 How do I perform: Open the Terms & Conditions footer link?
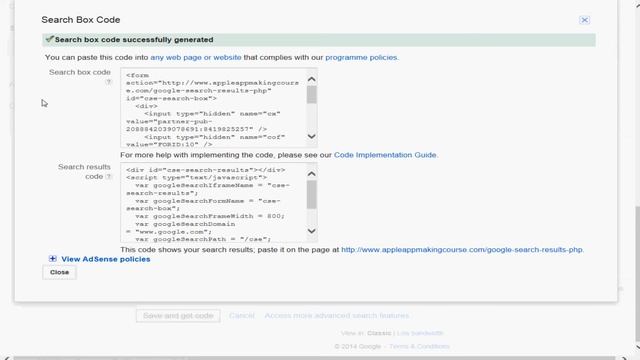click(419, 346)
